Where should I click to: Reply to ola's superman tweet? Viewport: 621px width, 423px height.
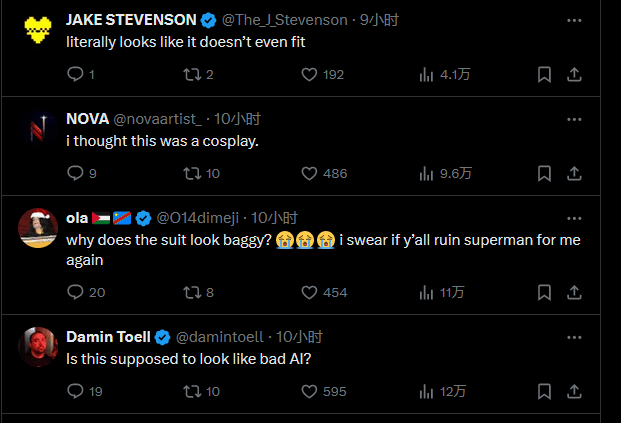(x=76, y=292)
